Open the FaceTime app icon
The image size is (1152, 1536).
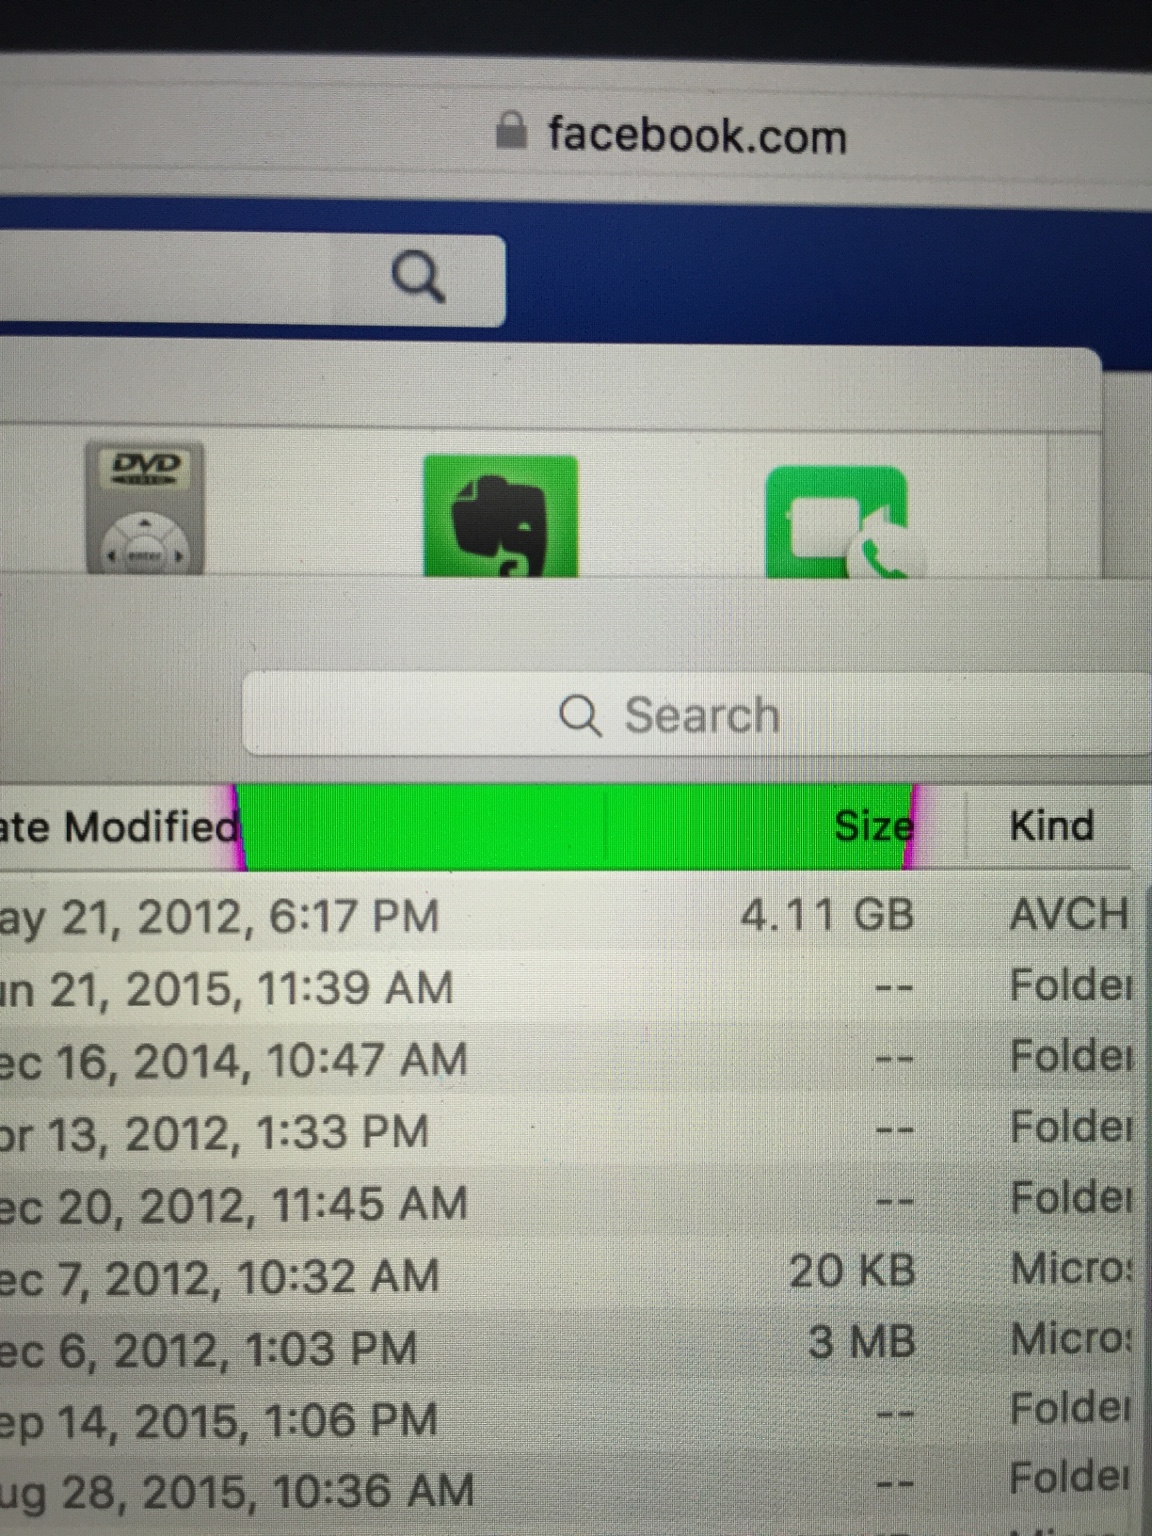click(x=838, y=522)
